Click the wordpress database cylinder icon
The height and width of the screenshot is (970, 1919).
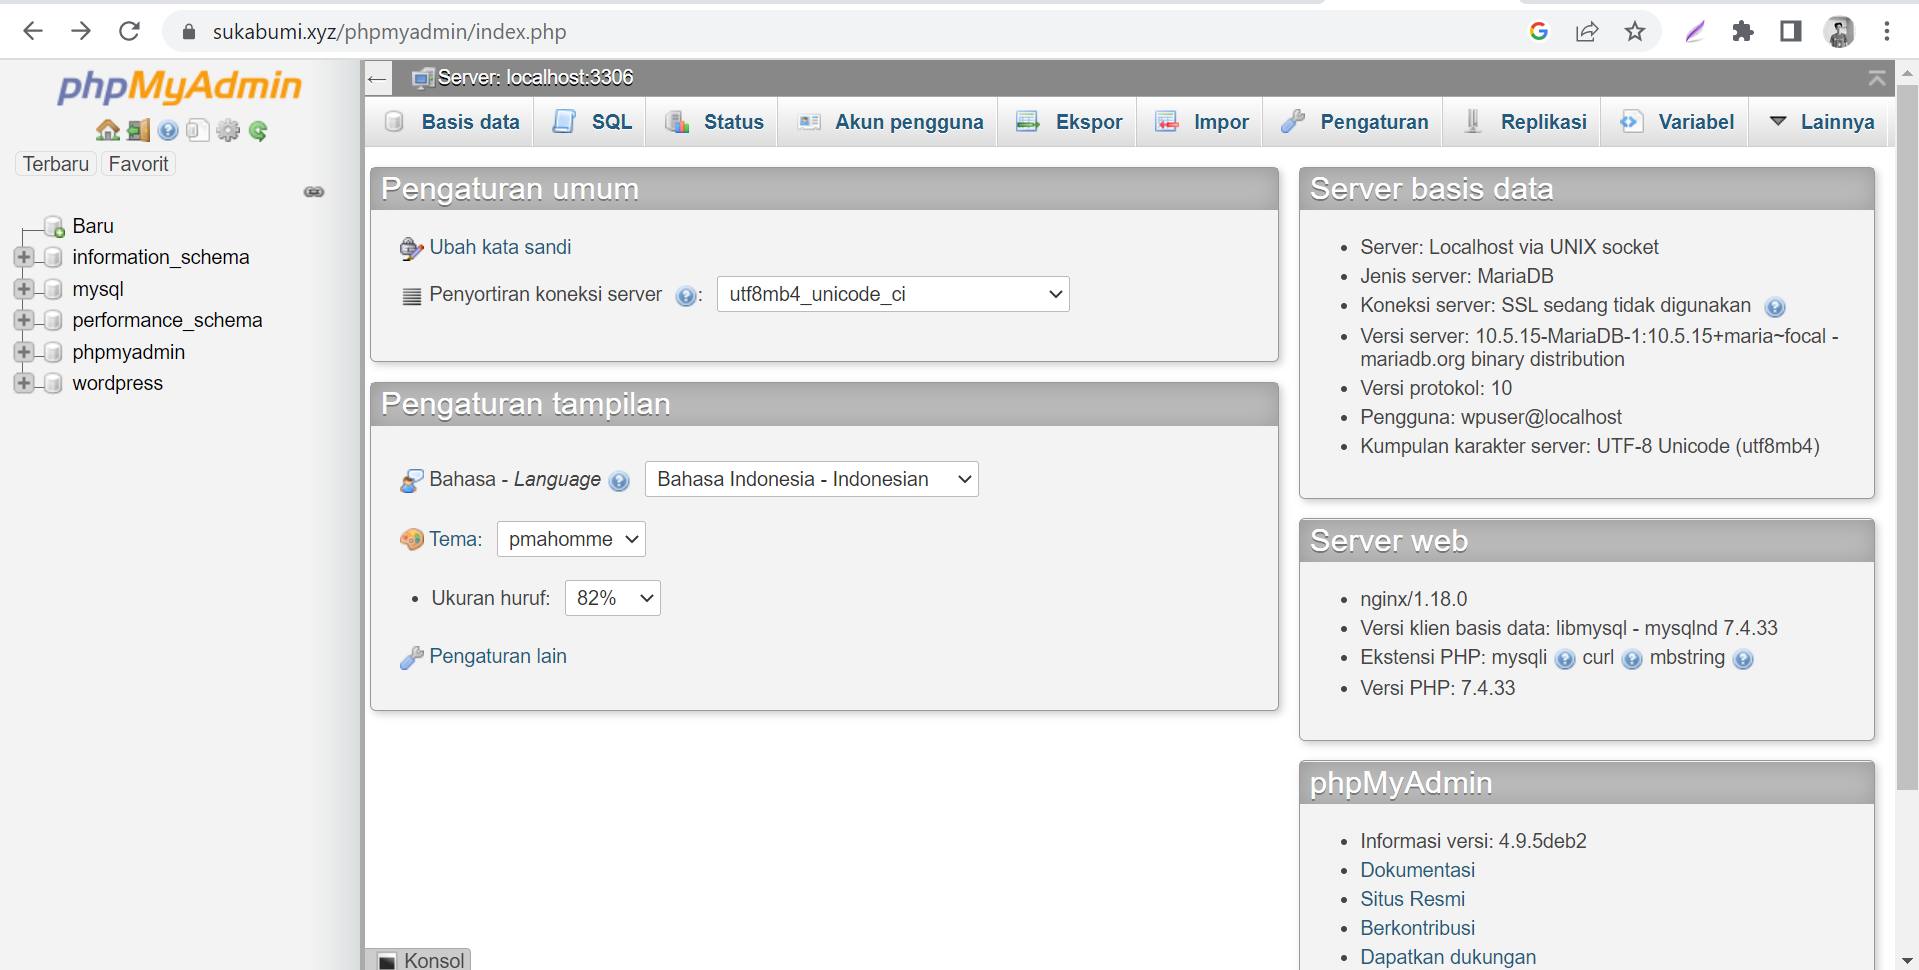click(53, 383)
